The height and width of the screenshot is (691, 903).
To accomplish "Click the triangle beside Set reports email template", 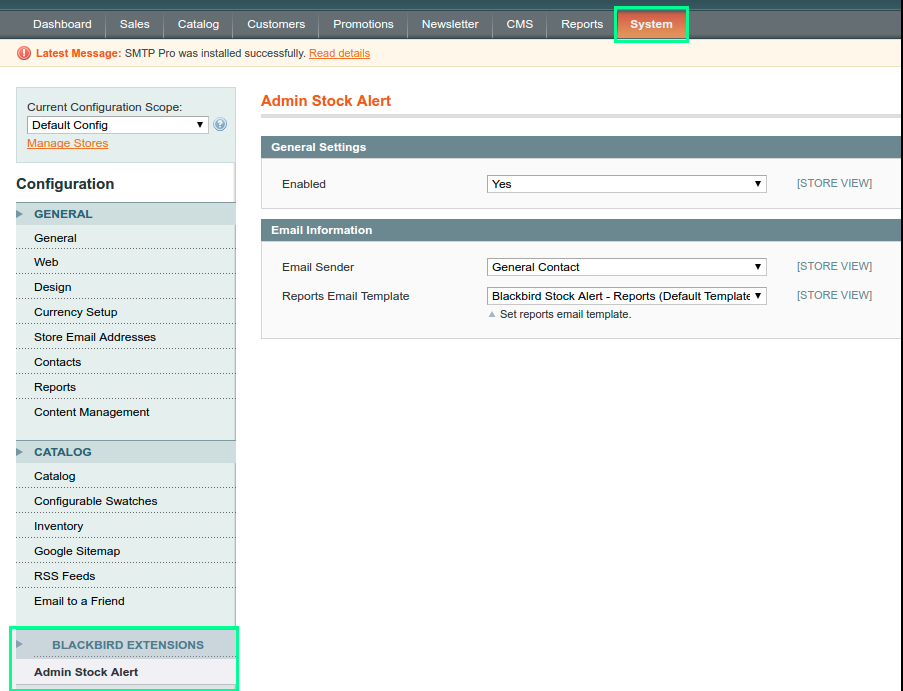I will (x=492, y=314).
